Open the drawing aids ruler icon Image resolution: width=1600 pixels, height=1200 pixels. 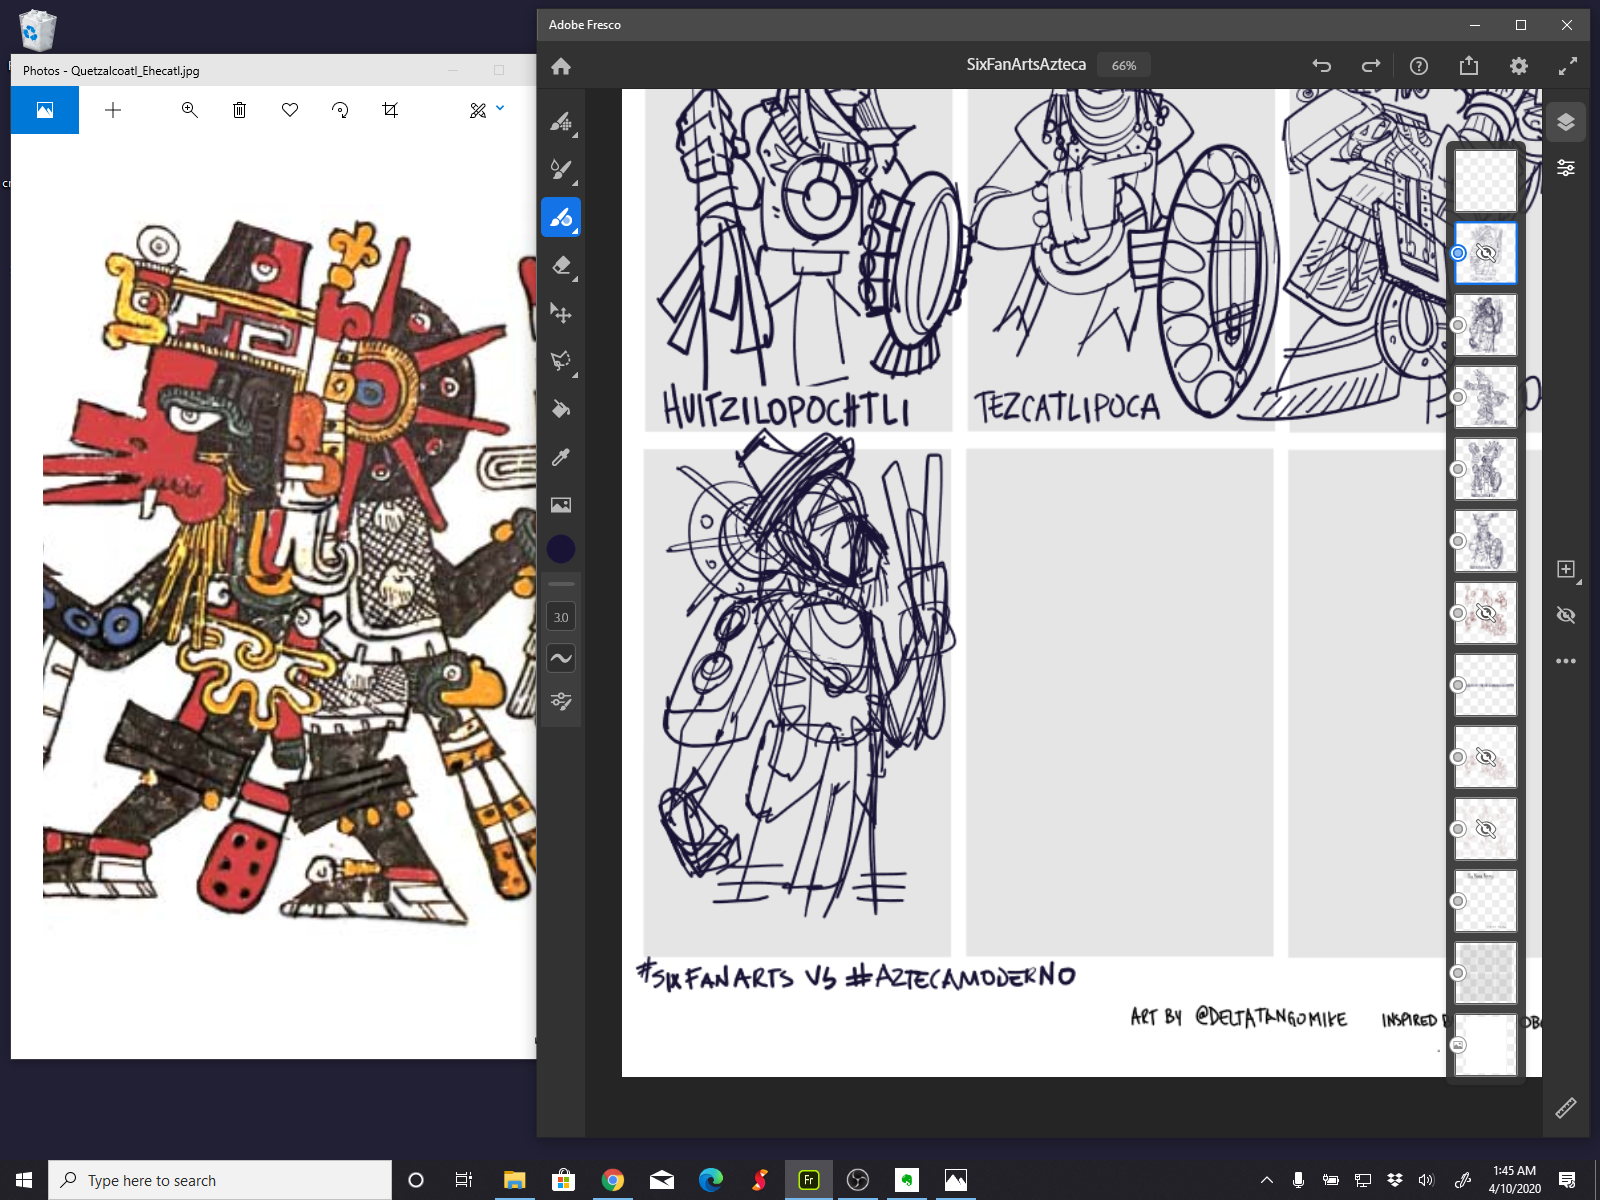tap(1566, 1107)
